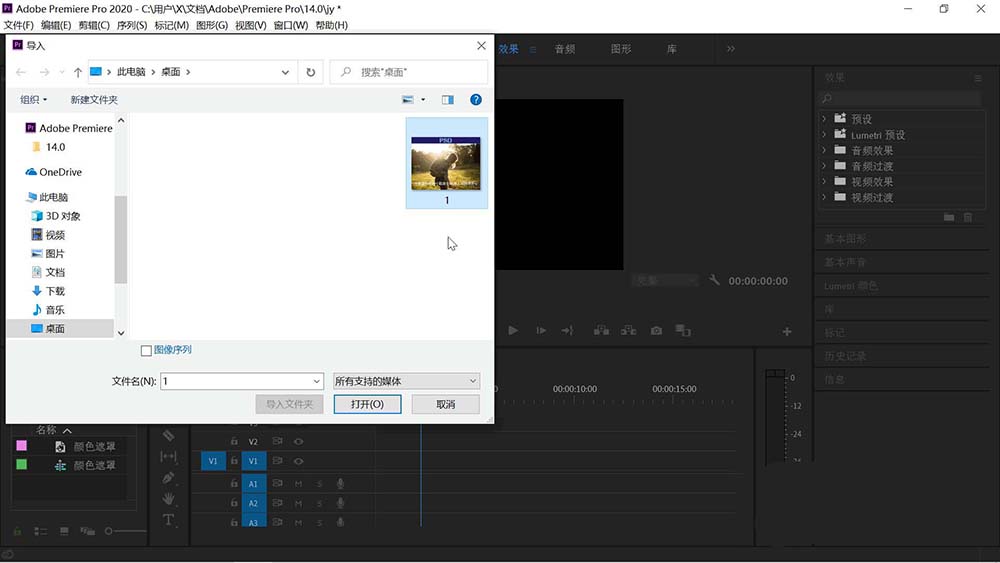This screenshot has width=1000, height=563.
Task: Select the Hand tool
Action: pyautogui.click(x=168, y=498)
